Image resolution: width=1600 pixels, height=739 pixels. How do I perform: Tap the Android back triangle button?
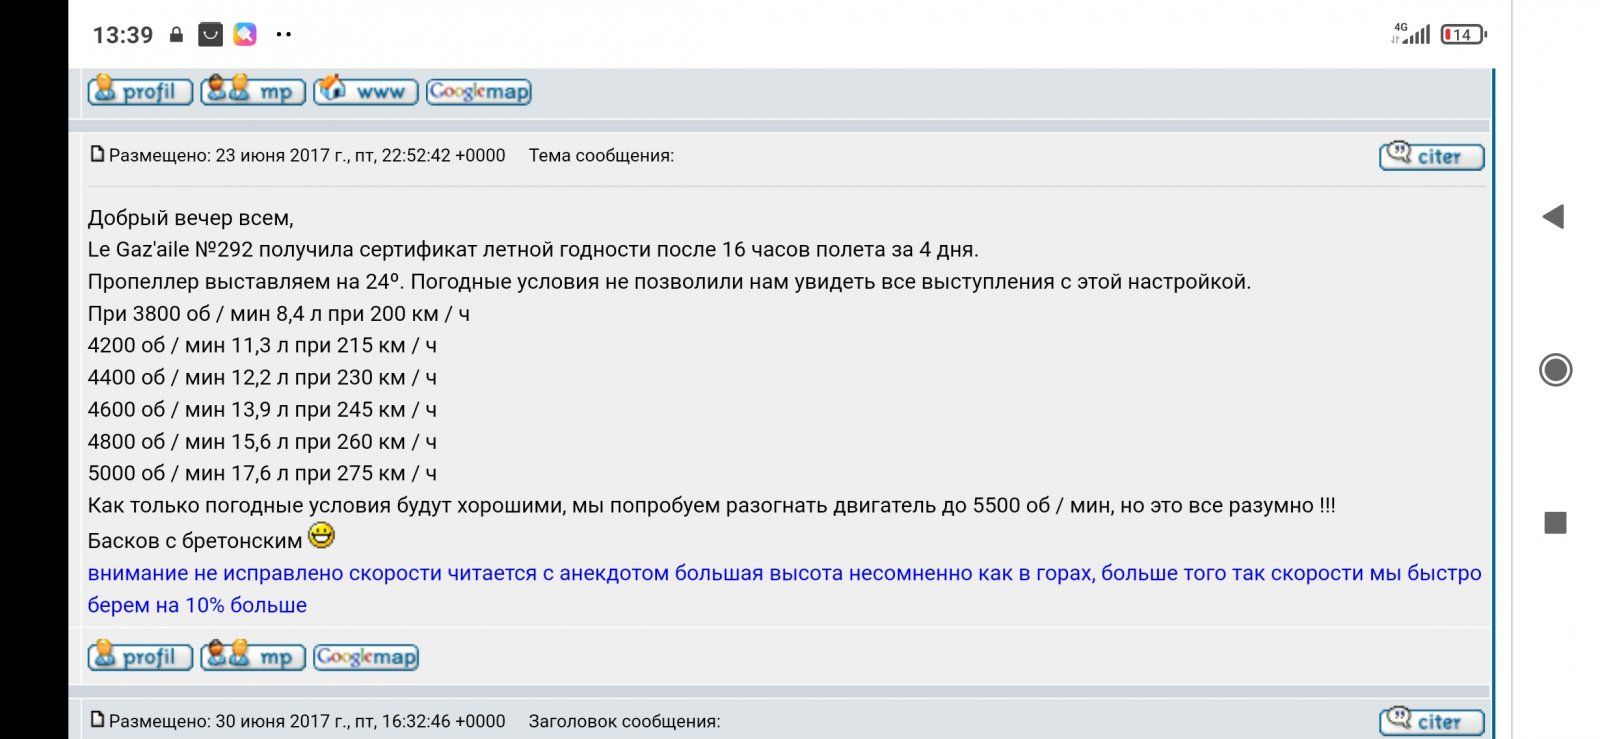(x=1553, y=216)
